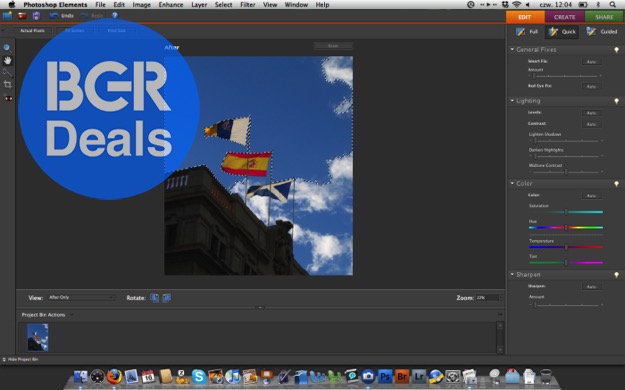Adjust the Hue color slider
The image size is (625, 390).
tap(566, 228)
